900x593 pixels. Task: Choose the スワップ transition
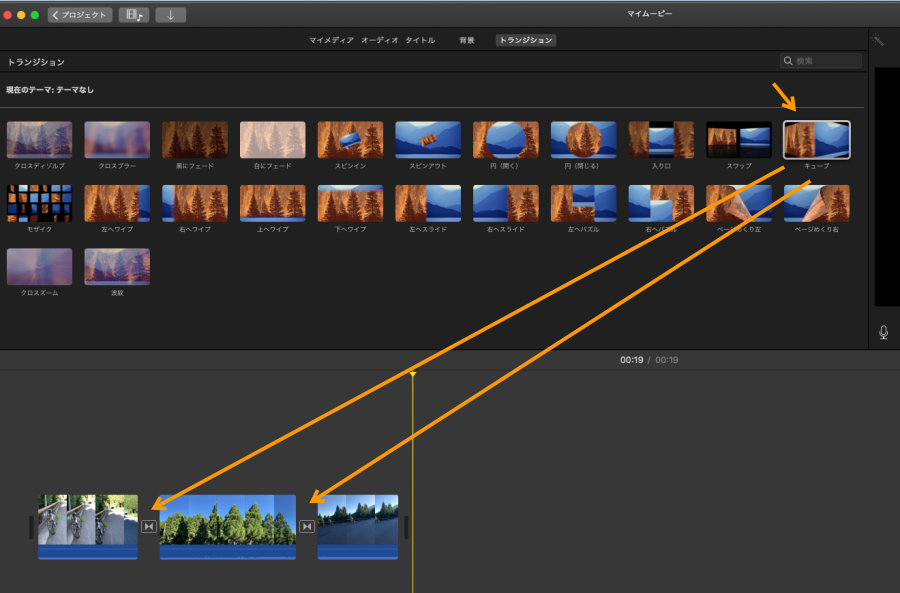pos(738,141)
